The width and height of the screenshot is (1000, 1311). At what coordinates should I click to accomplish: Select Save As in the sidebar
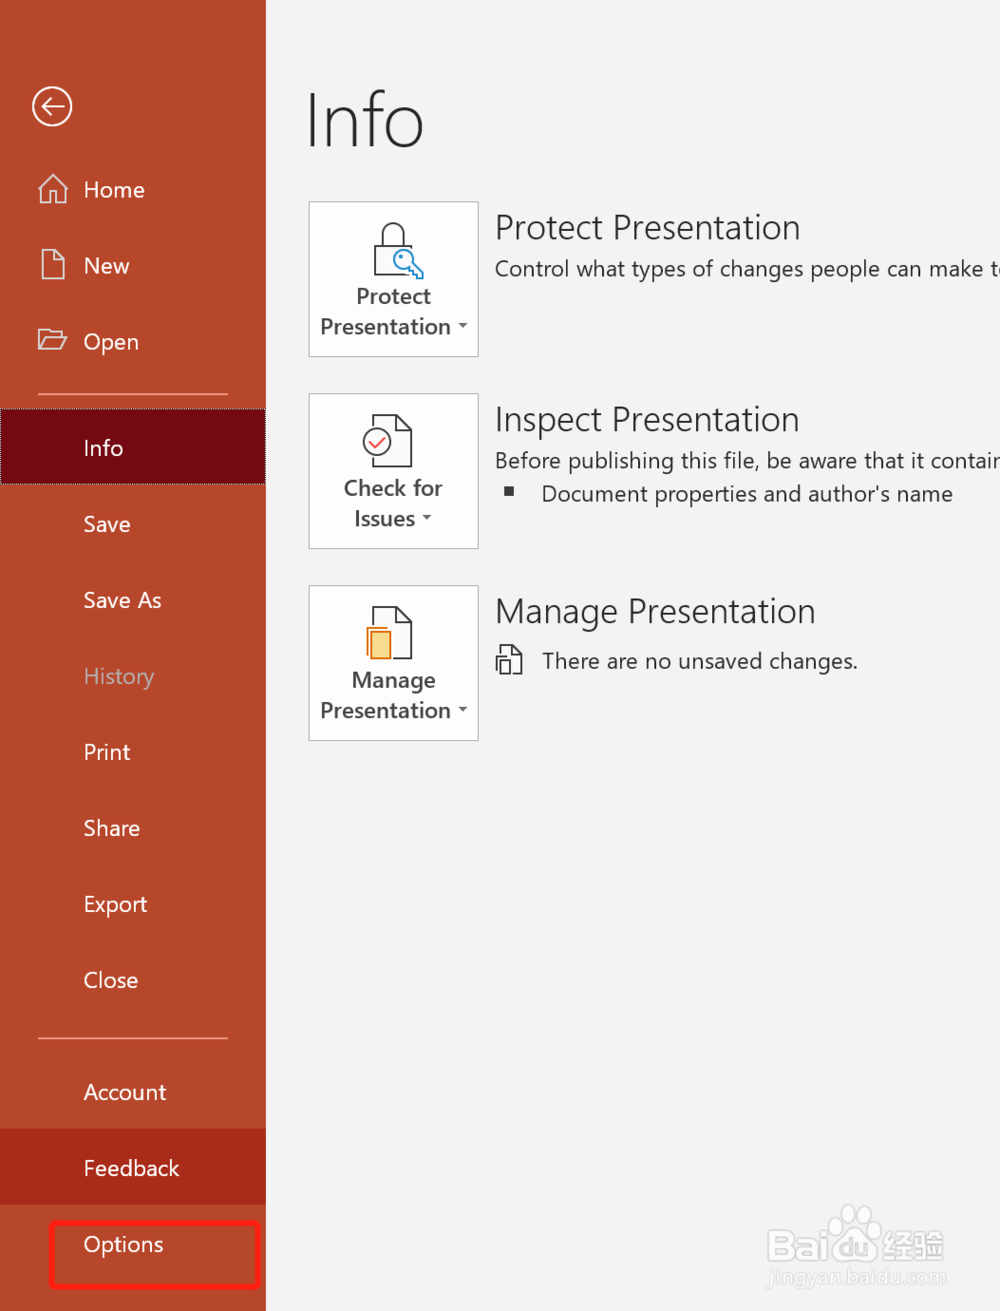(x=122, y=600)
